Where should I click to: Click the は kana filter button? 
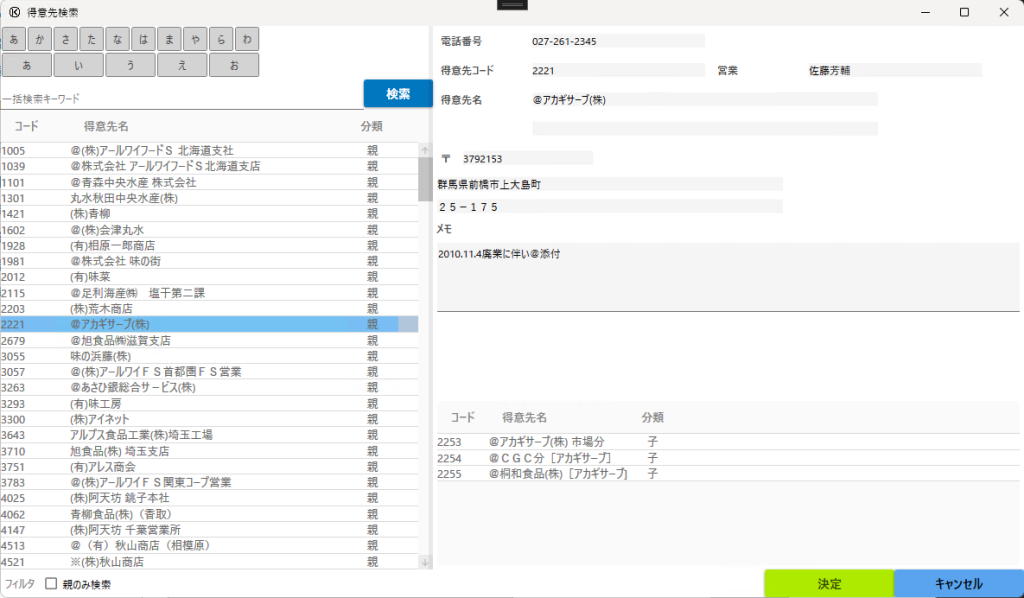(143, 39)
